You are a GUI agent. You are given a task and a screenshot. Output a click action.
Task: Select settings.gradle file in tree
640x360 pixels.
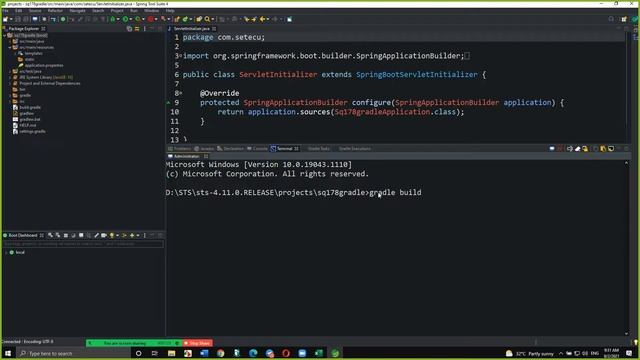pos(32,131)
